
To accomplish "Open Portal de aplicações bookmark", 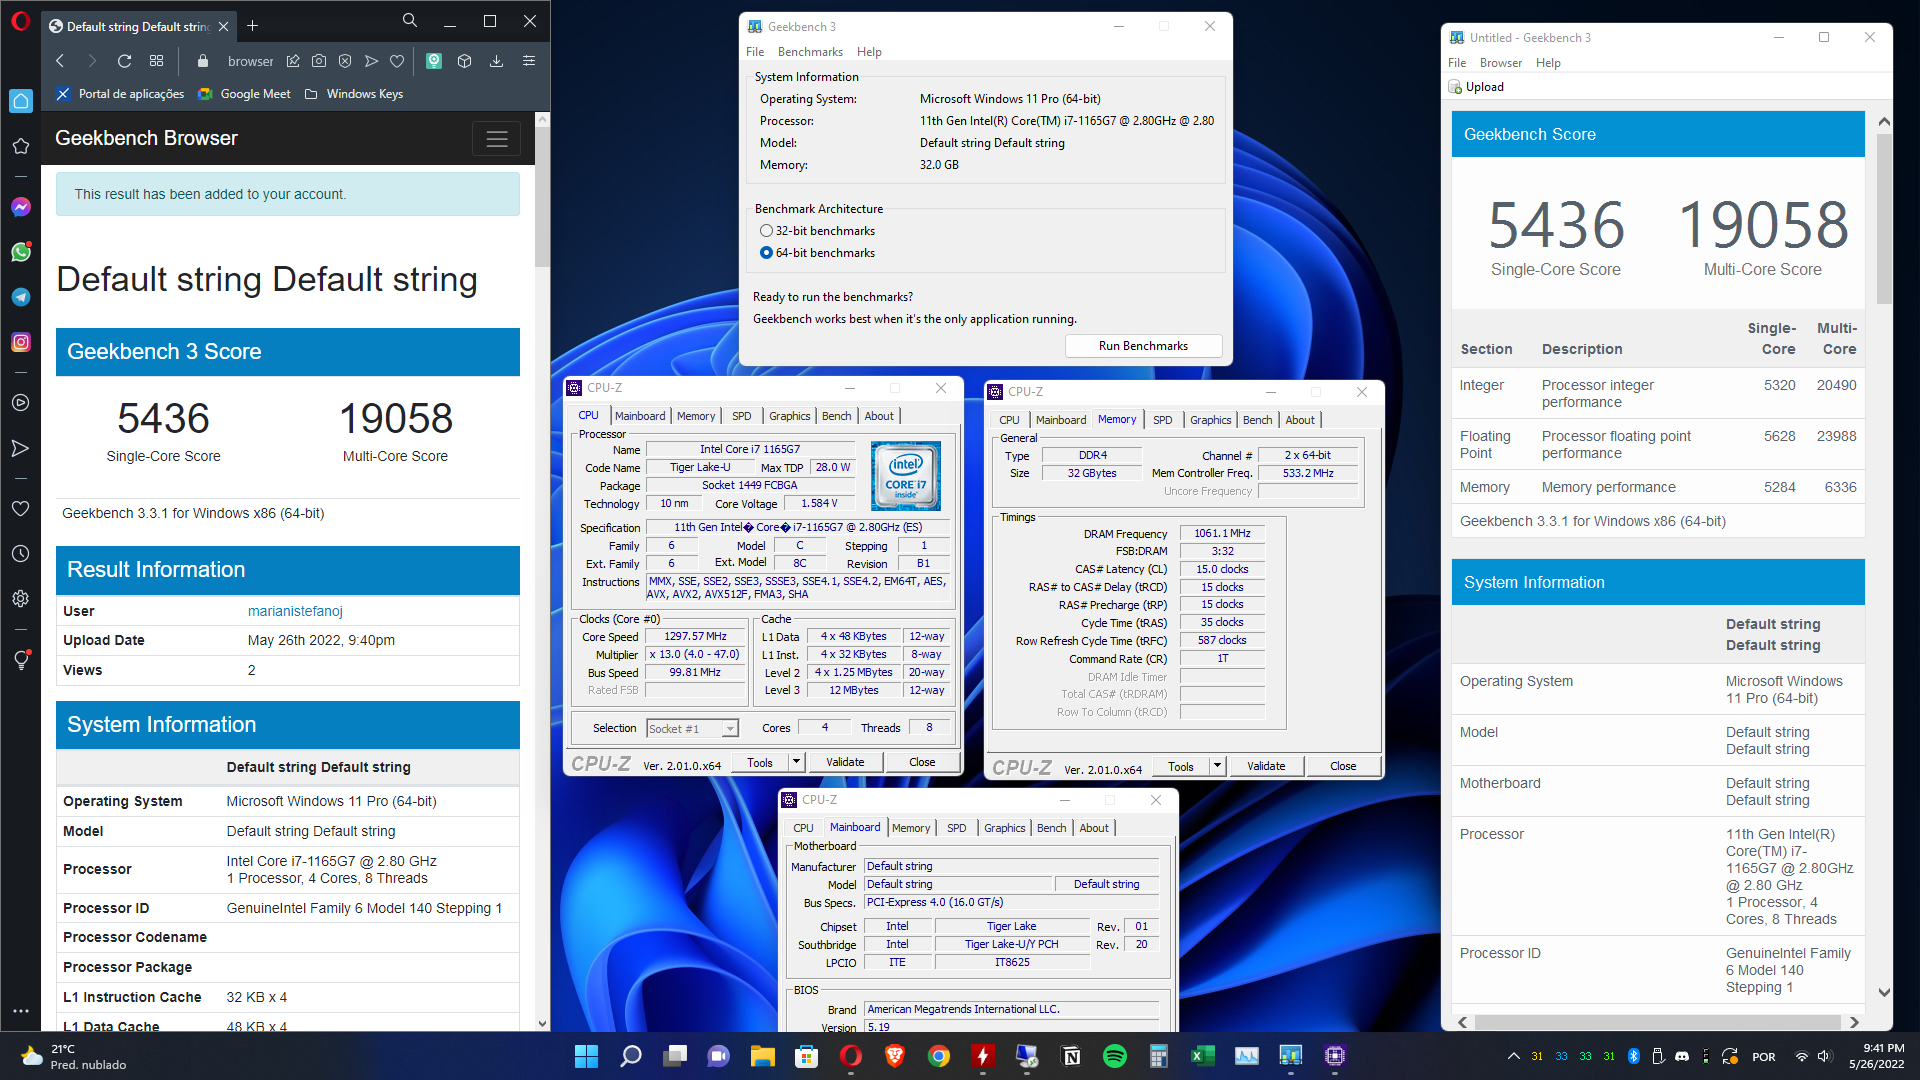I will [x=120, y=94].
